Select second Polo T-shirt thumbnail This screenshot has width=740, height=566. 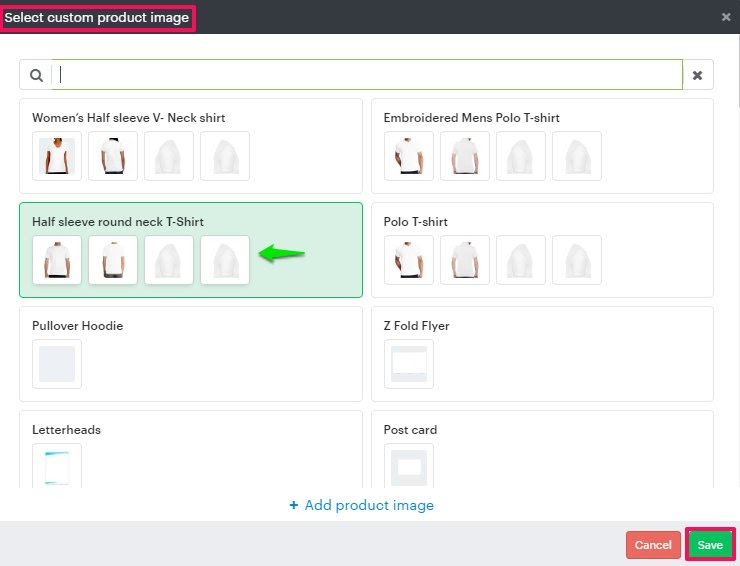pos(465,260)
